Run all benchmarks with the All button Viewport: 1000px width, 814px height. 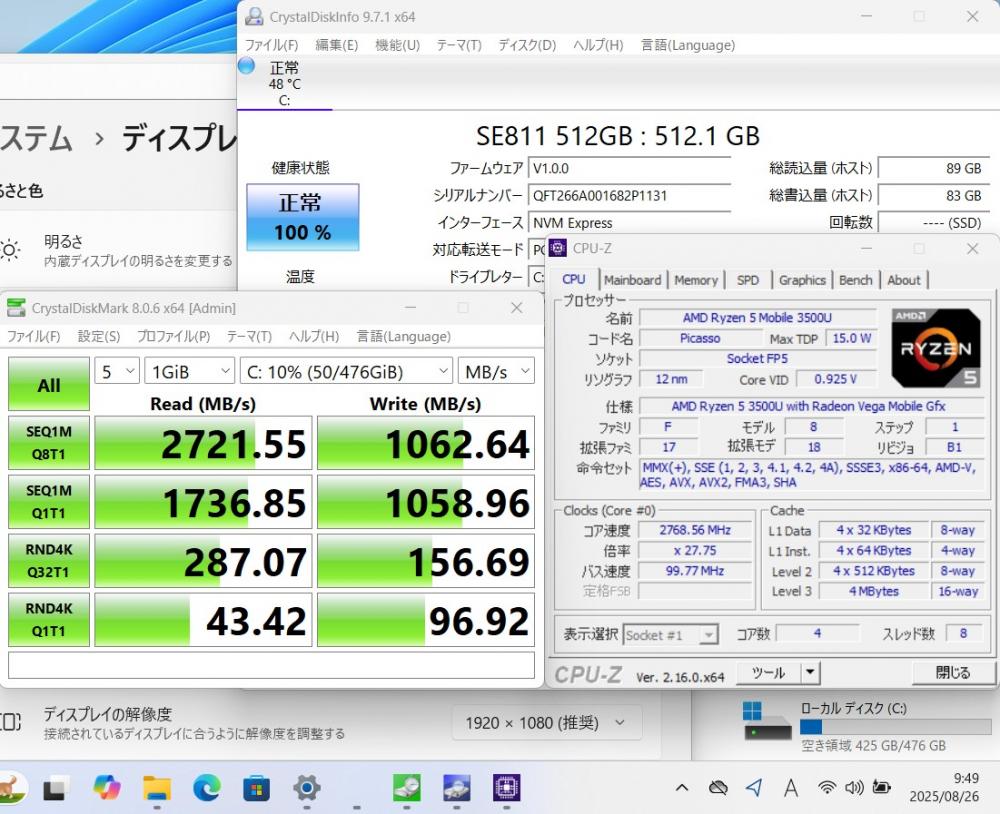pyautogui.click(x=48, y=384)
